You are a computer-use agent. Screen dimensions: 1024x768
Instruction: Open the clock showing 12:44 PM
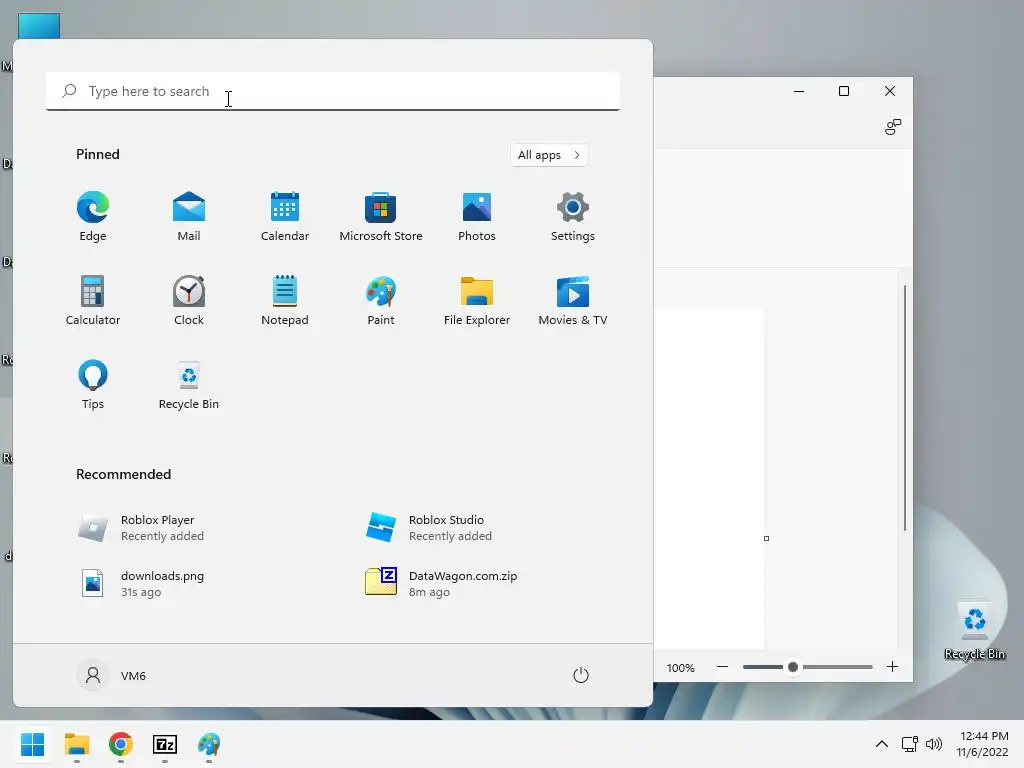tap(983, 744)
